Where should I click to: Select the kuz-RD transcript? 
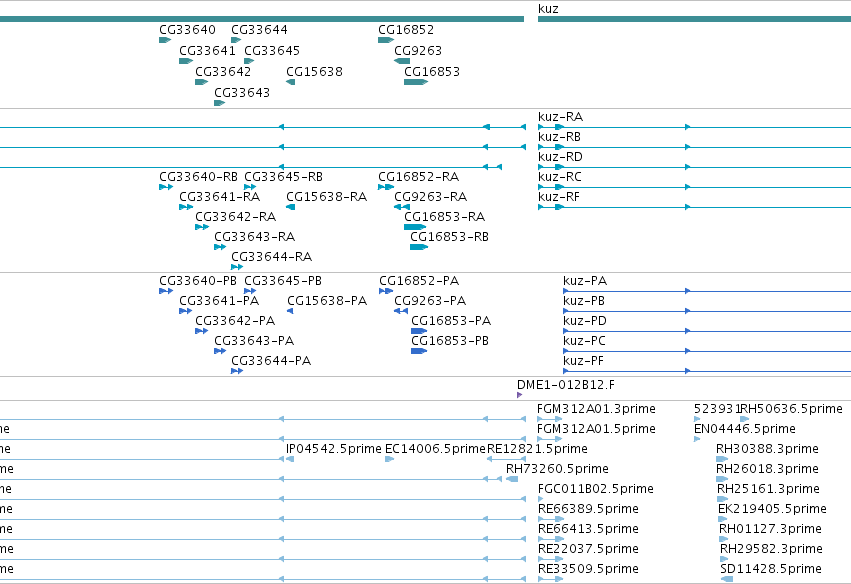click(x=560, y=157)
